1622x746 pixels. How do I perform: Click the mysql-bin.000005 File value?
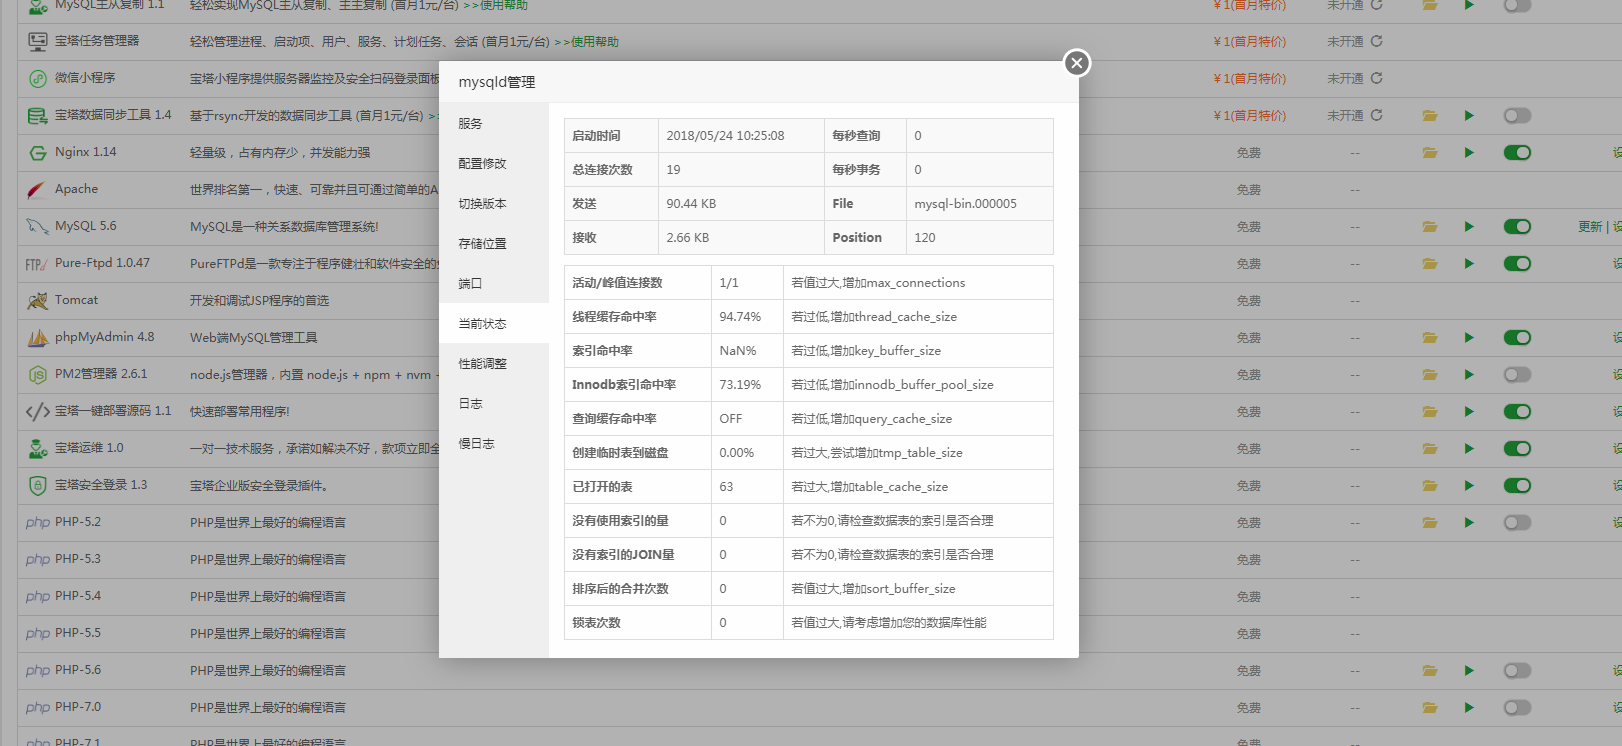tap(965, 203)
